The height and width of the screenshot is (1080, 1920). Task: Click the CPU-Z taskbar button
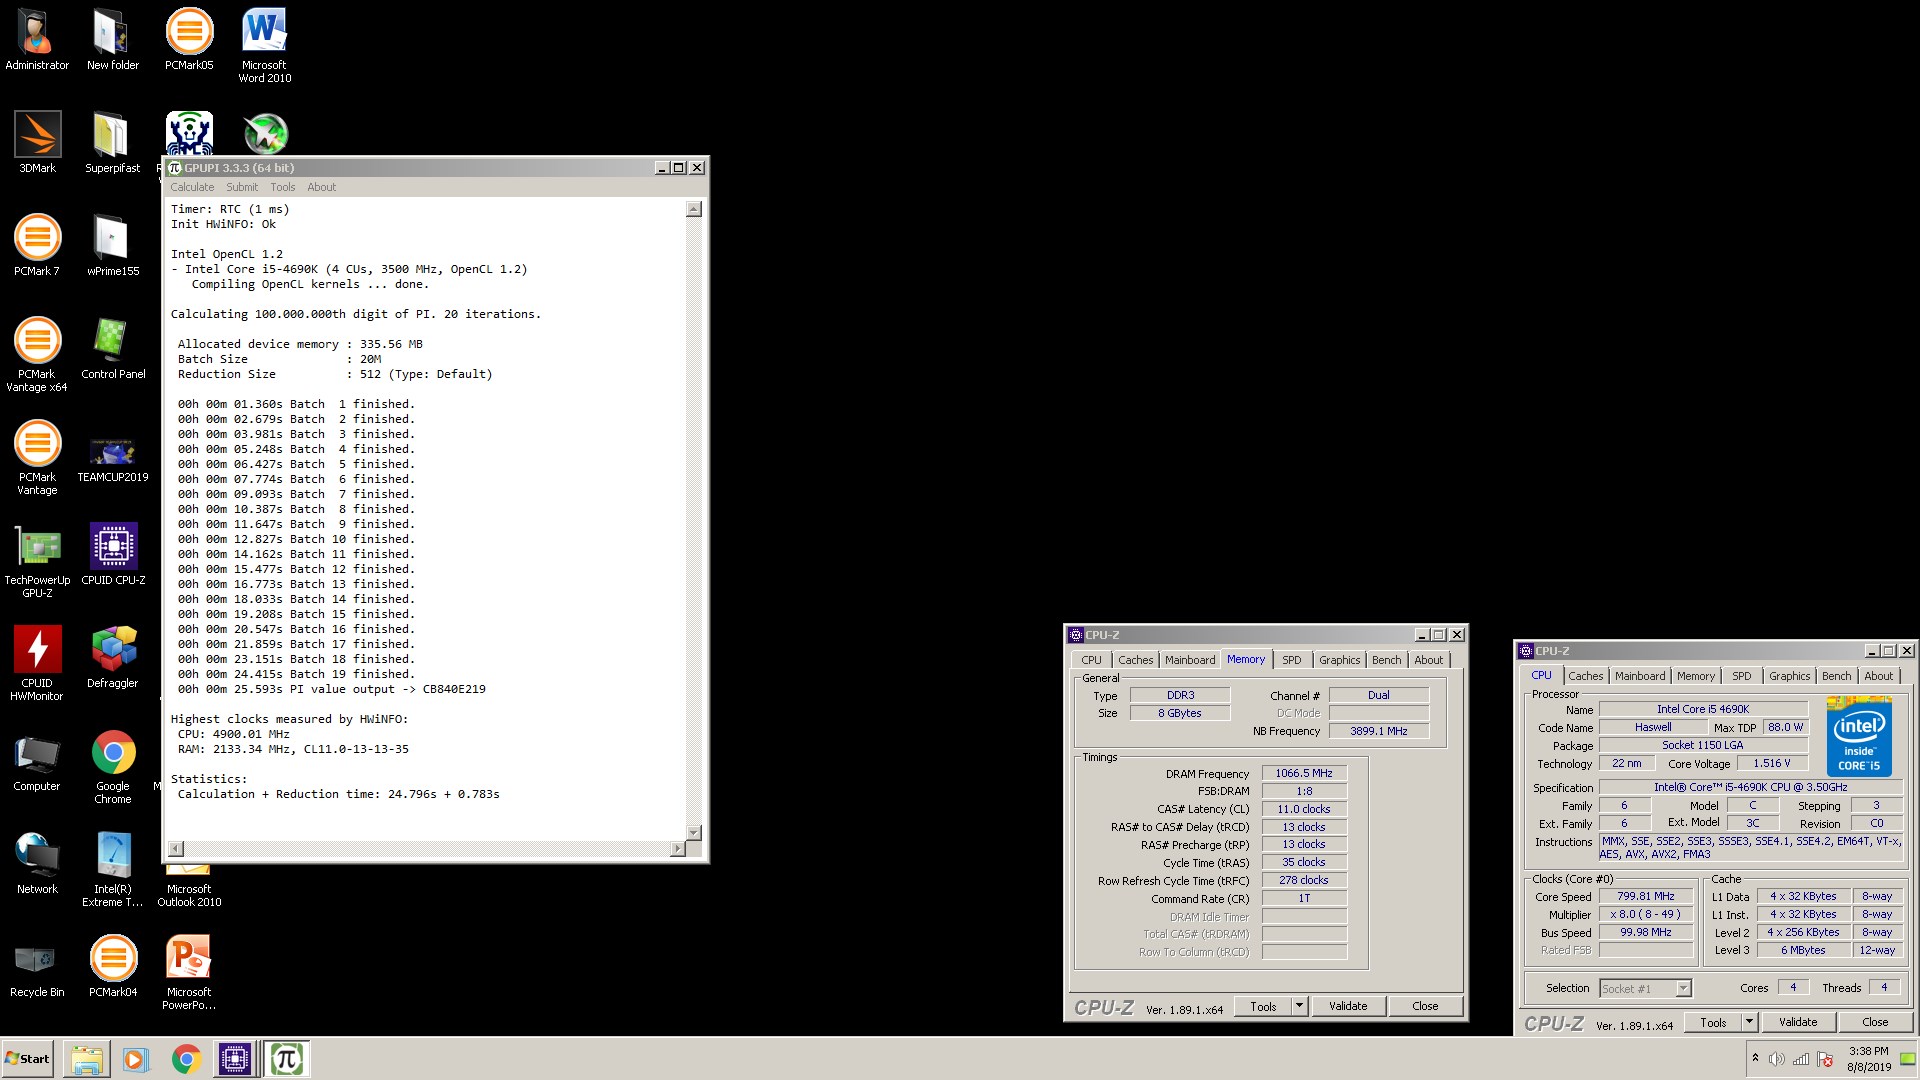point(235,1059)
